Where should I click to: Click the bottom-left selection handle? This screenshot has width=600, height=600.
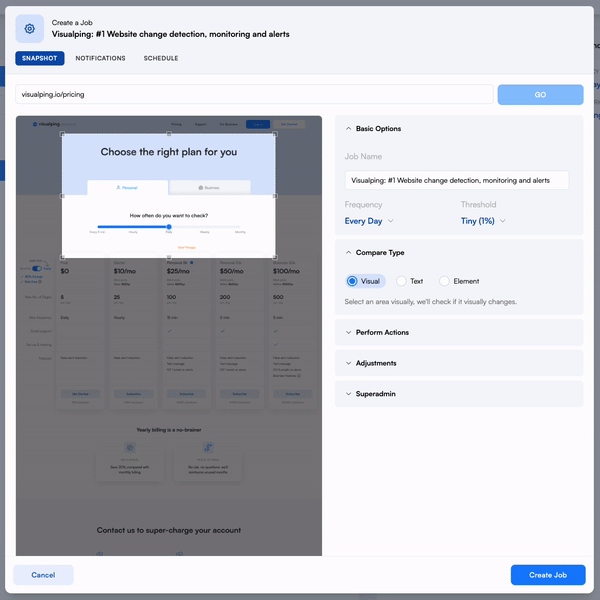point(62,258)
